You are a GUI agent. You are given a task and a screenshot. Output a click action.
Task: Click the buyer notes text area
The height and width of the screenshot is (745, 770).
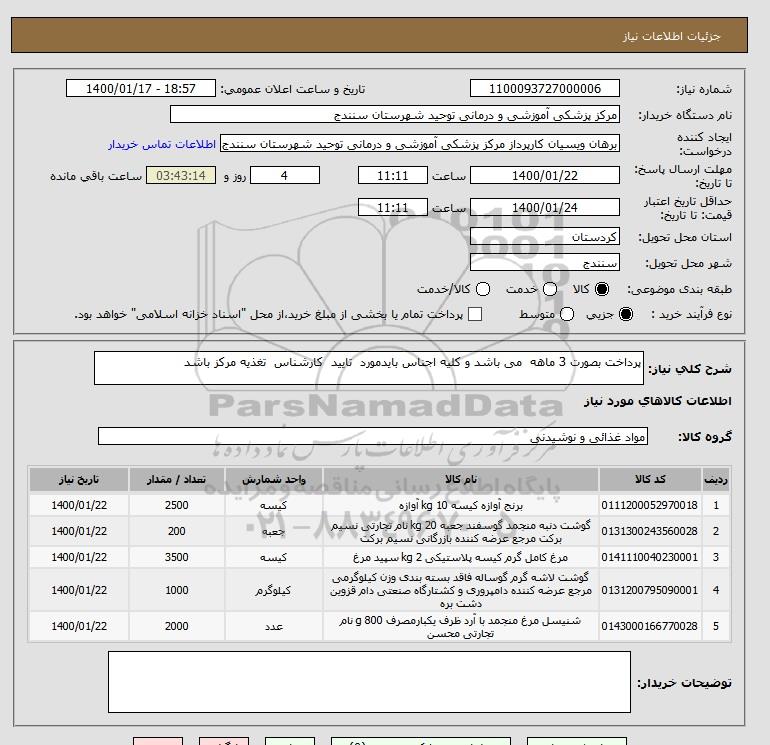tap(369, 682)
